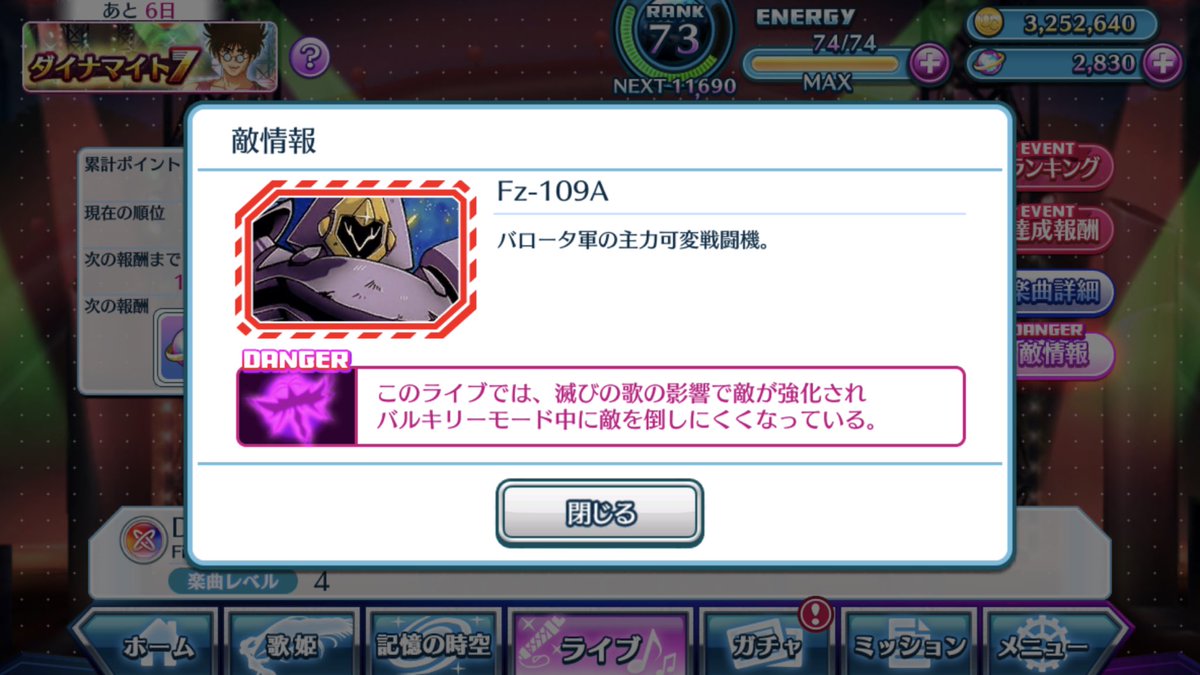
Task: Click the purple DANGER effect icon
Action: [297, 406]
